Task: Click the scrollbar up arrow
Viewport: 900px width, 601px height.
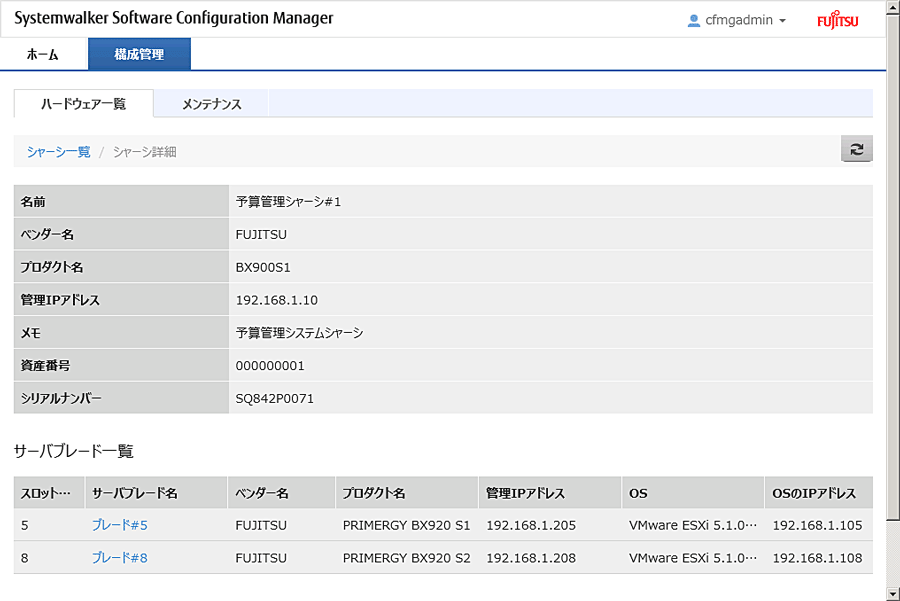Action: pyautogui.click(x=893, y=7)
